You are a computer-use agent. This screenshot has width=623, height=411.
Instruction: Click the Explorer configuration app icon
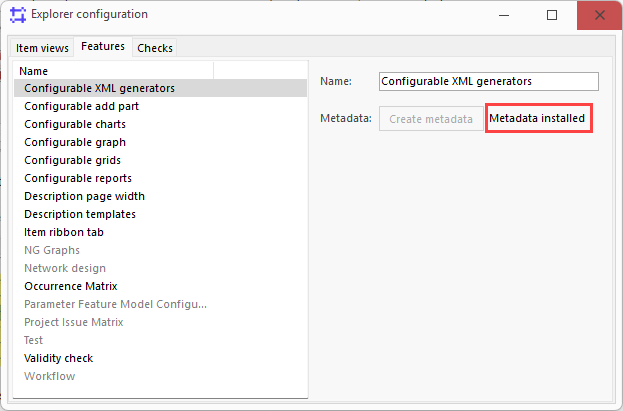(x=17, y=15)
